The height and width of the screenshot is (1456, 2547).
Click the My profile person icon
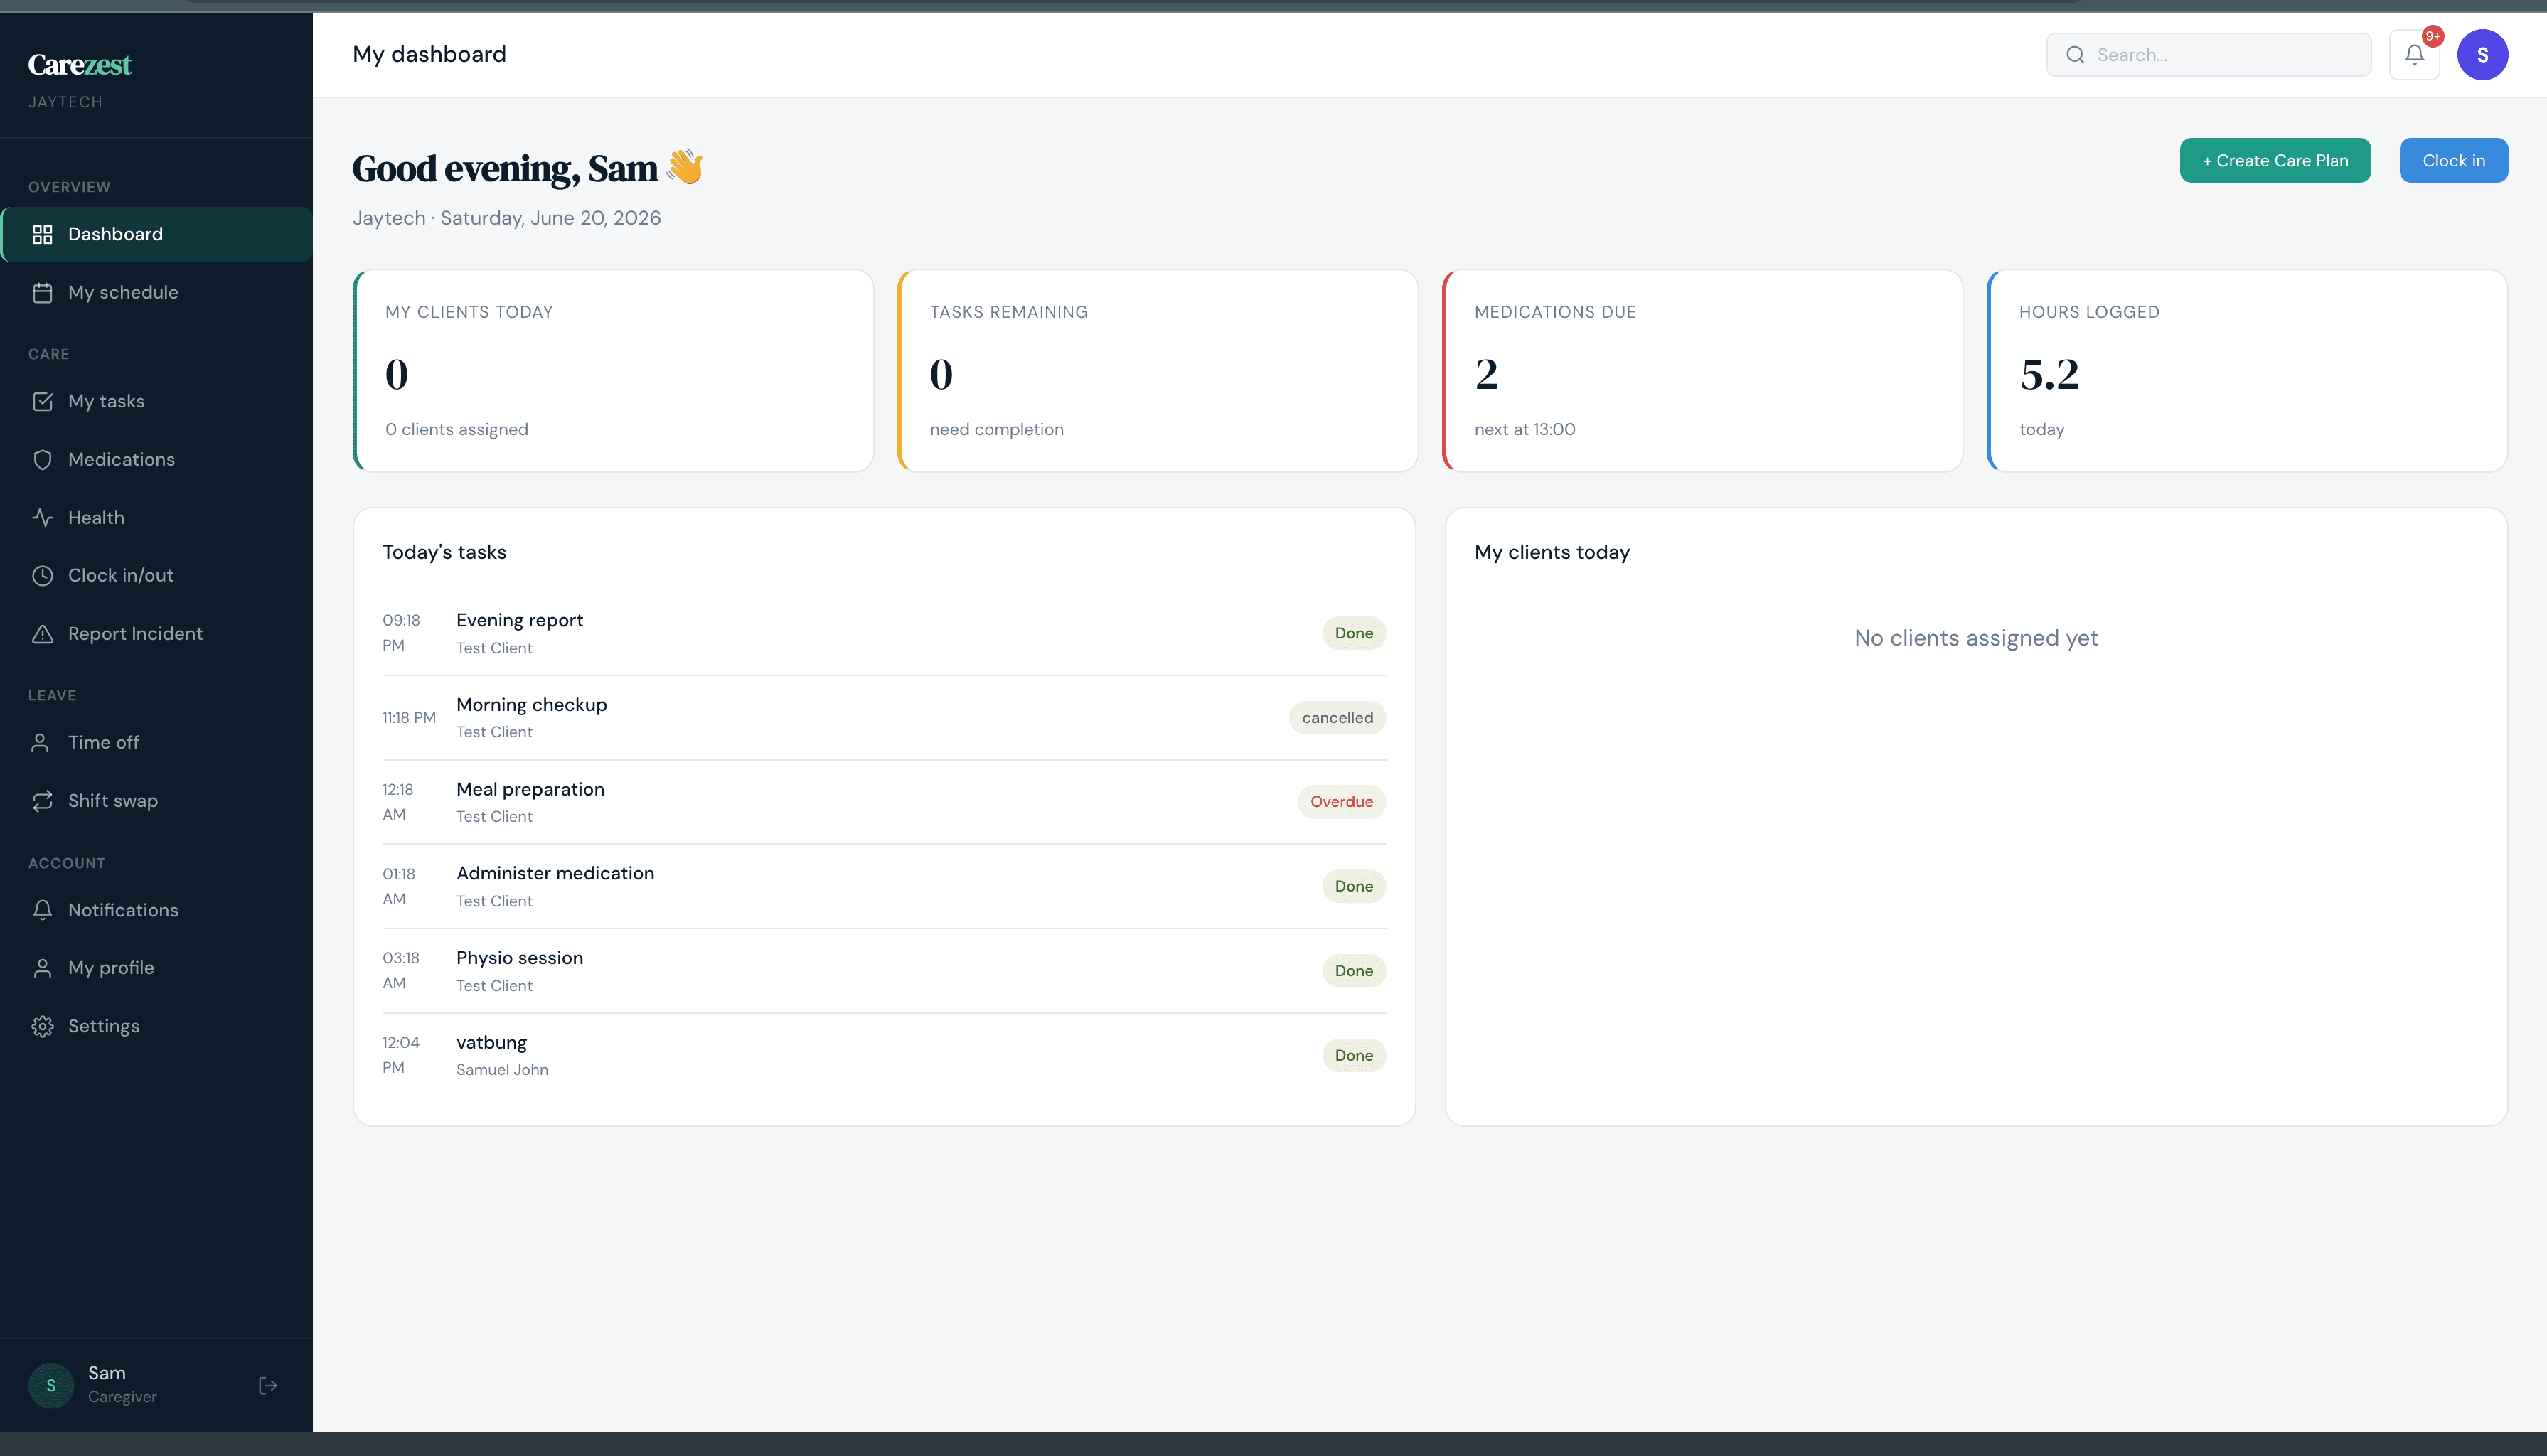click(42, 967)
